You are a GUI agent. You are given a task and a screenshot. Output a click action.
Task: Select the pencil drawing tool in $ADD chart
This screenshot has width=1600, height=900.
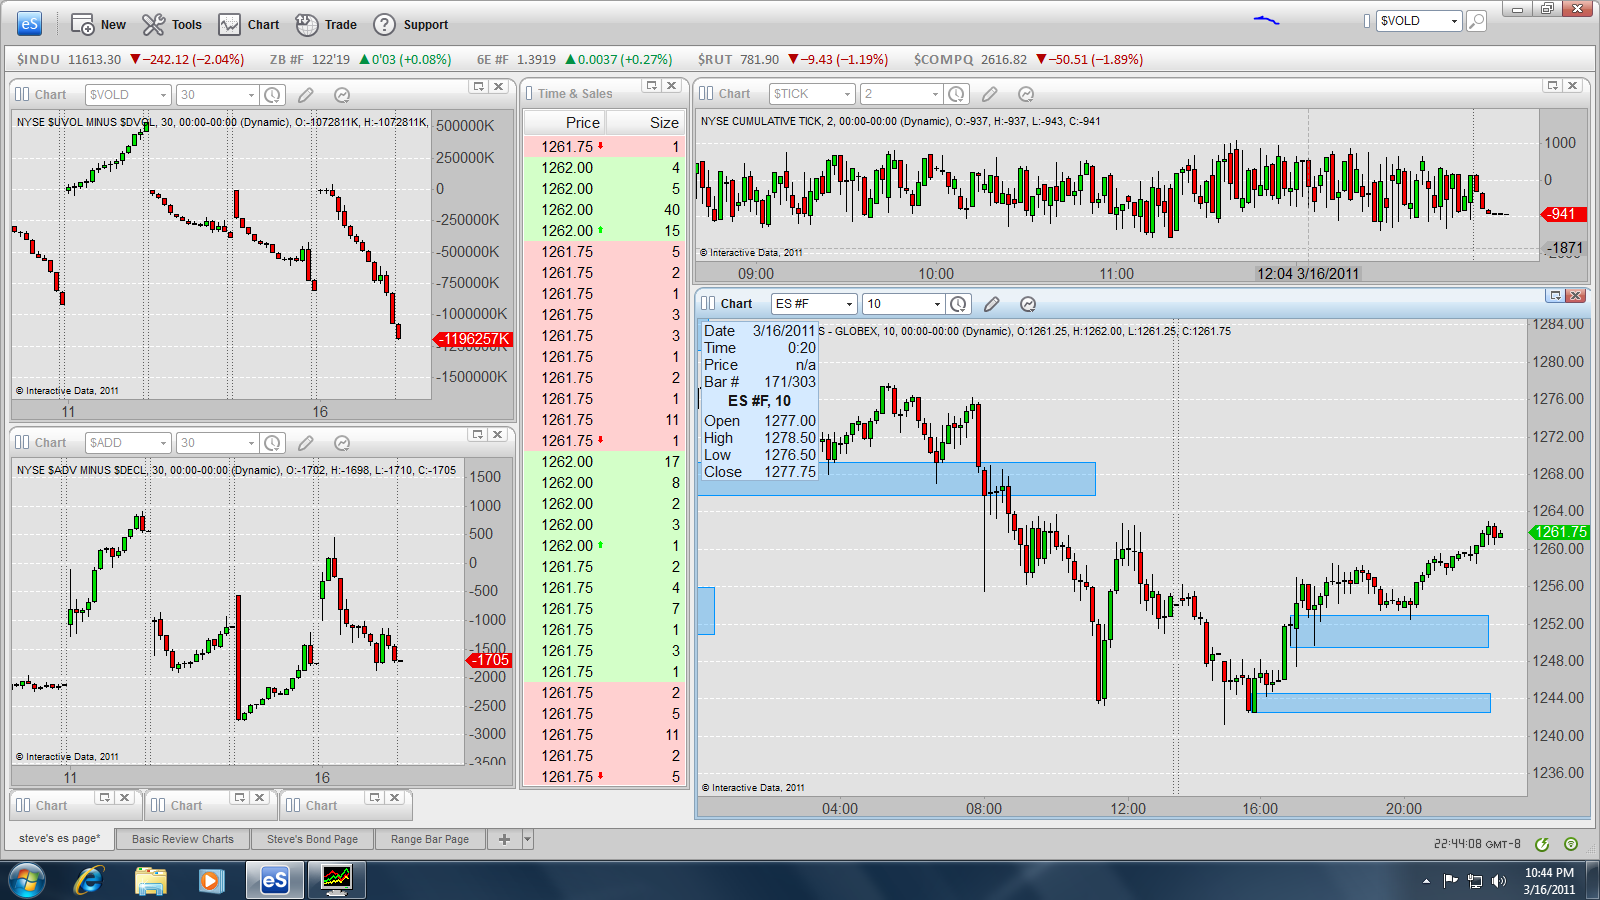click(306, 443)
